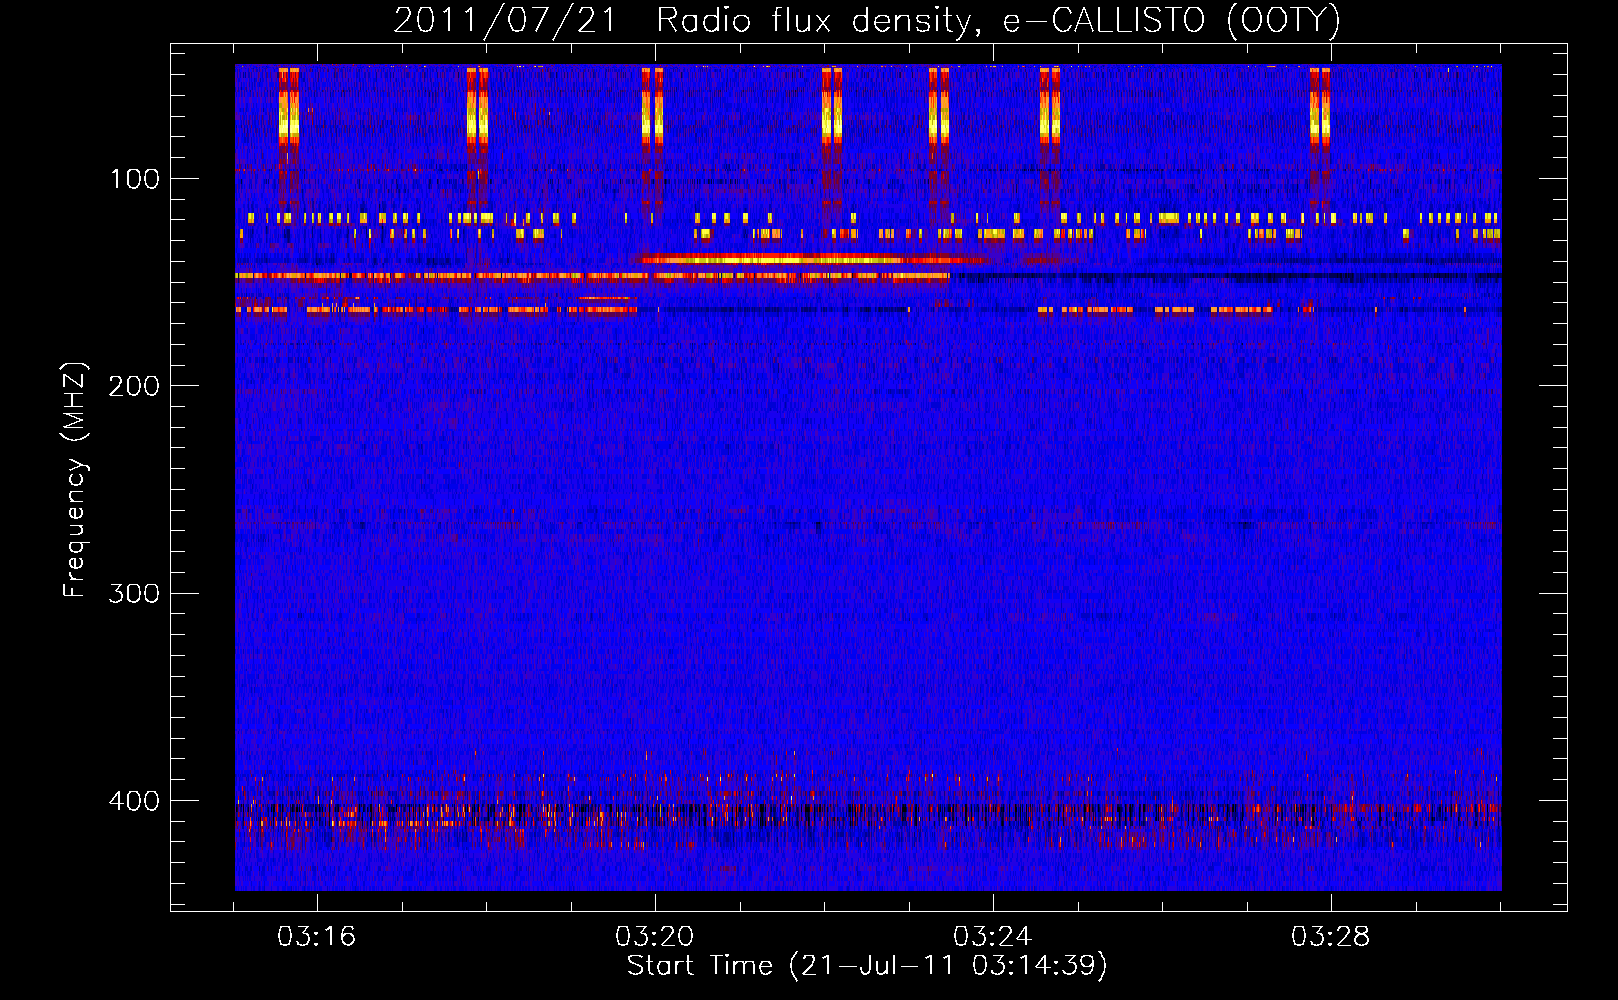
Task: Click the bright yellow horizontal emission band near 140 MHz
Action: coord(815,259)
